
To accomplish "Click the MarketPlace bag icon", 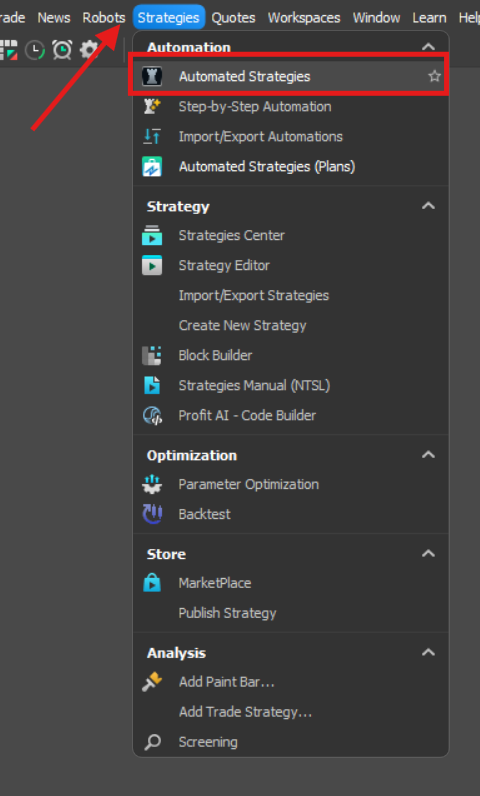I will pyautogui.click(x=152, y=583).
